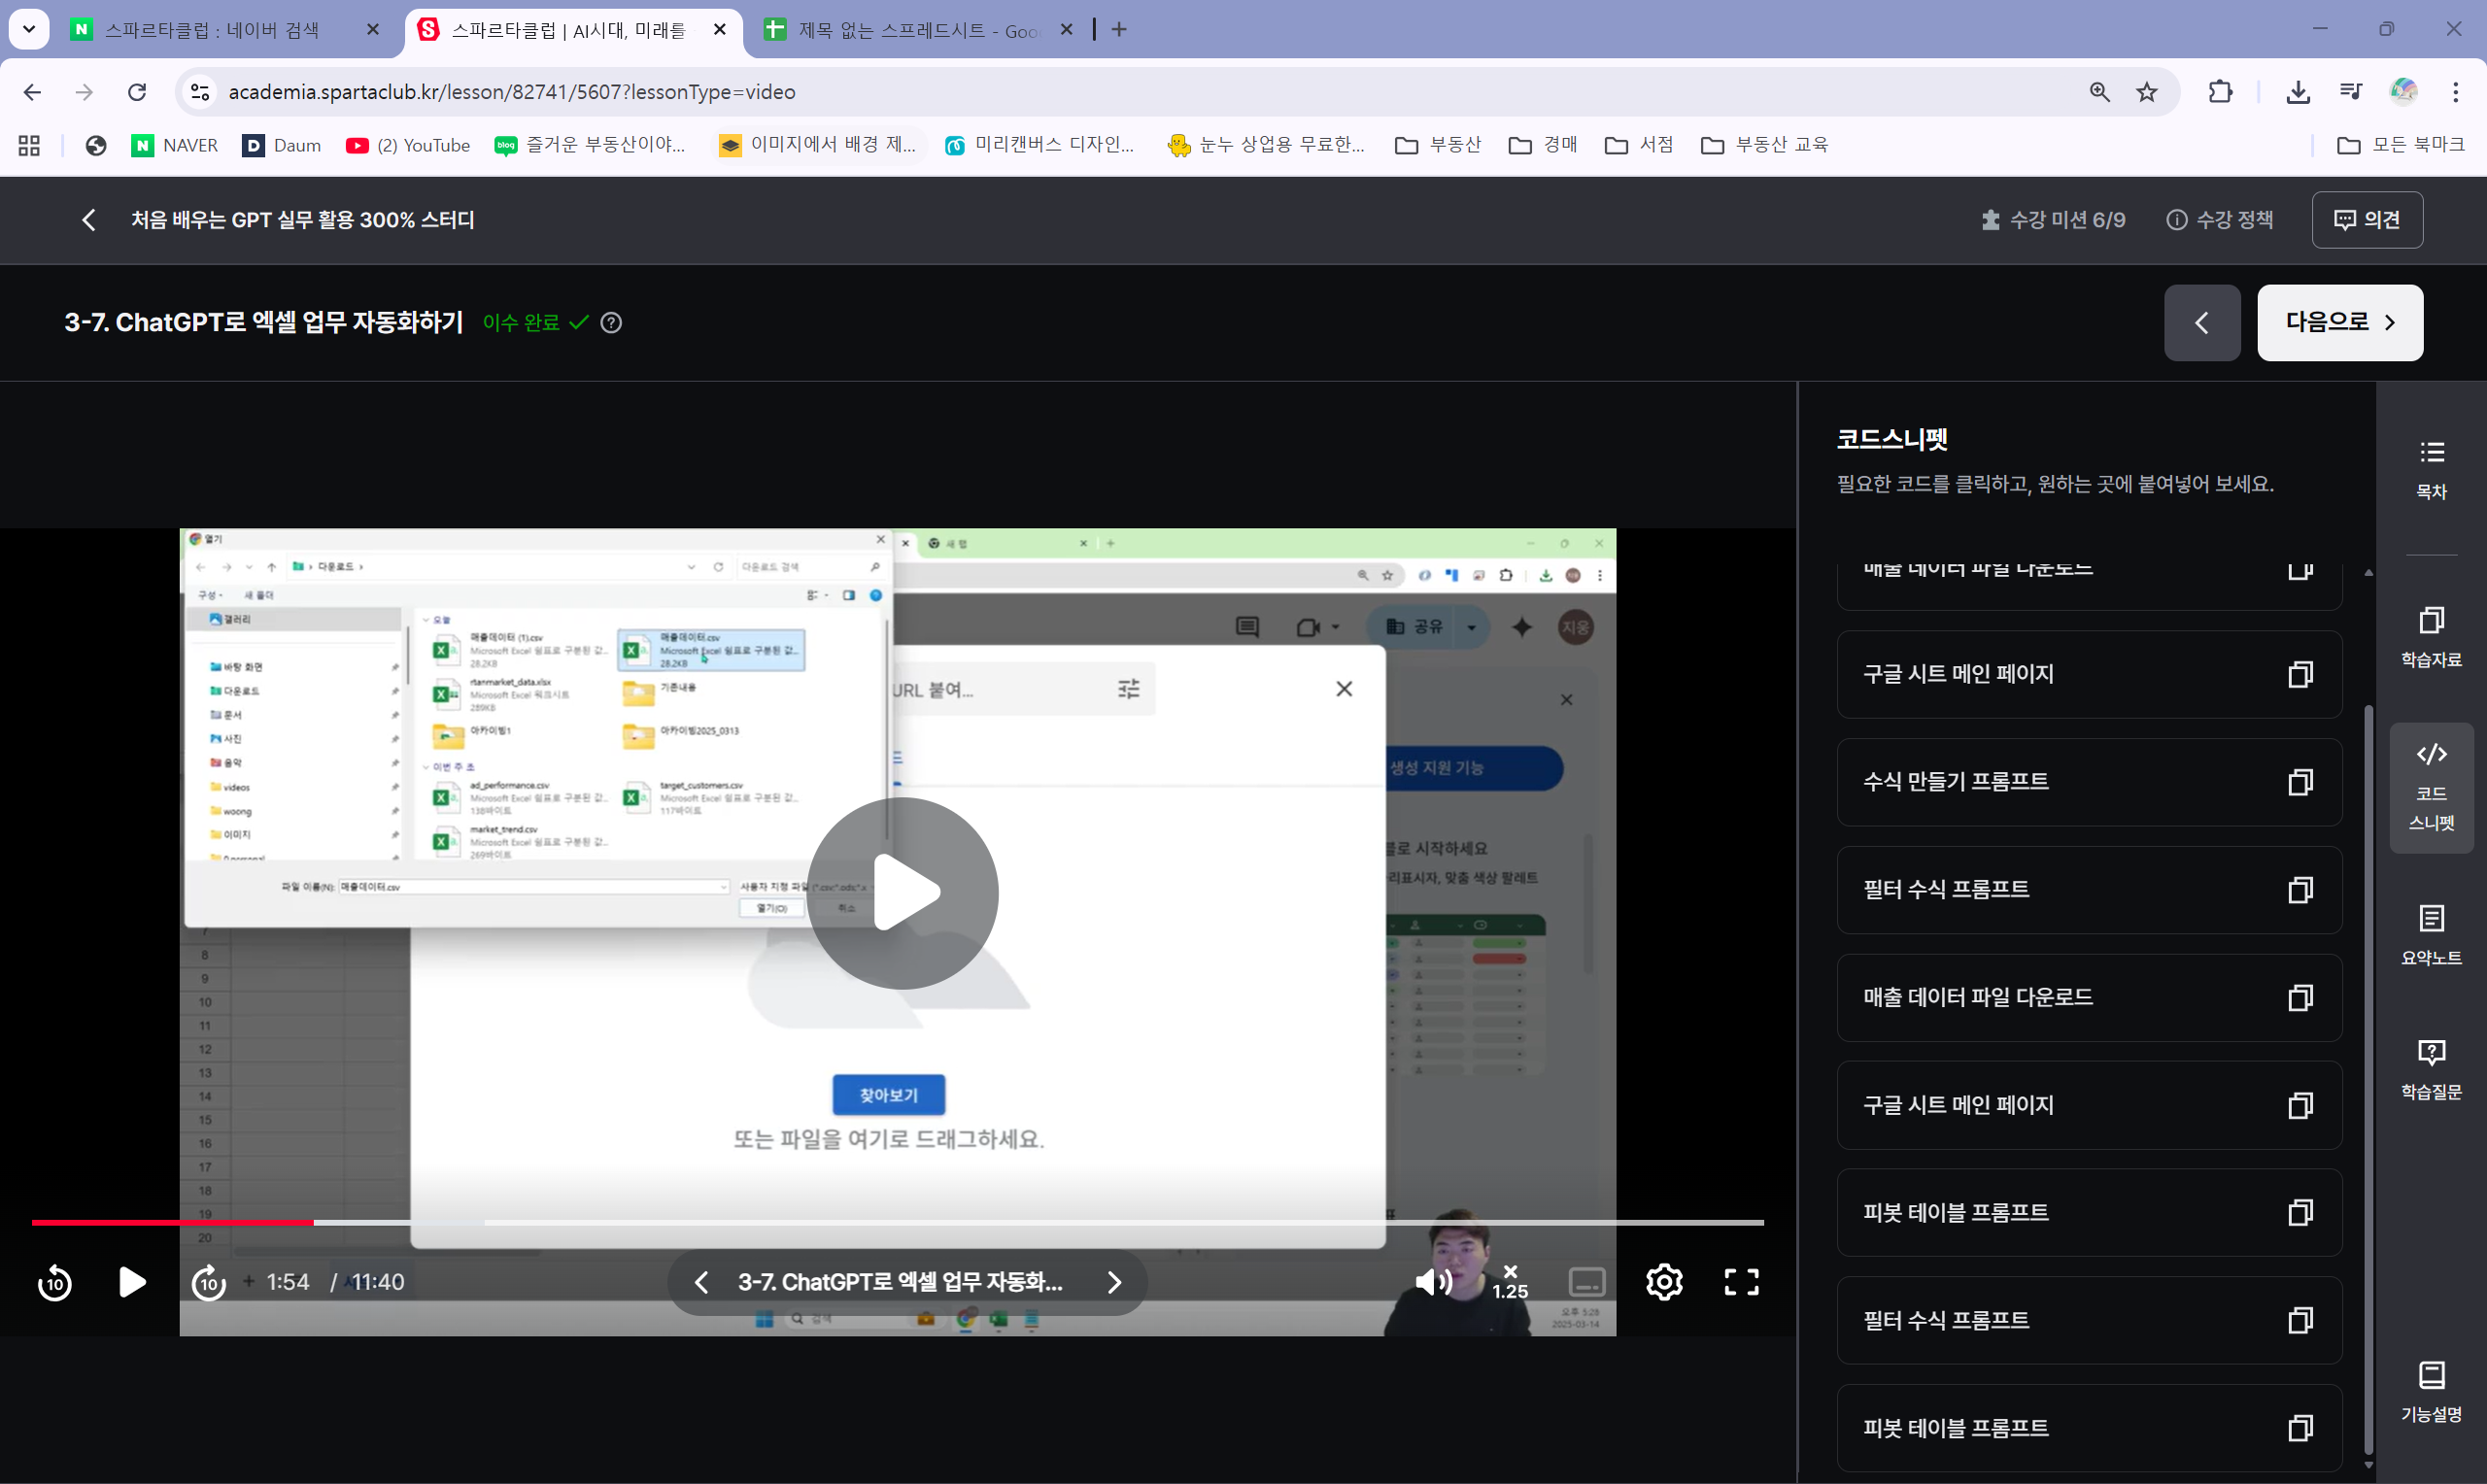Mute the video with the speaker icon
The height and width of the screenshot is (1484, 2487).
pos(1433,1282)
